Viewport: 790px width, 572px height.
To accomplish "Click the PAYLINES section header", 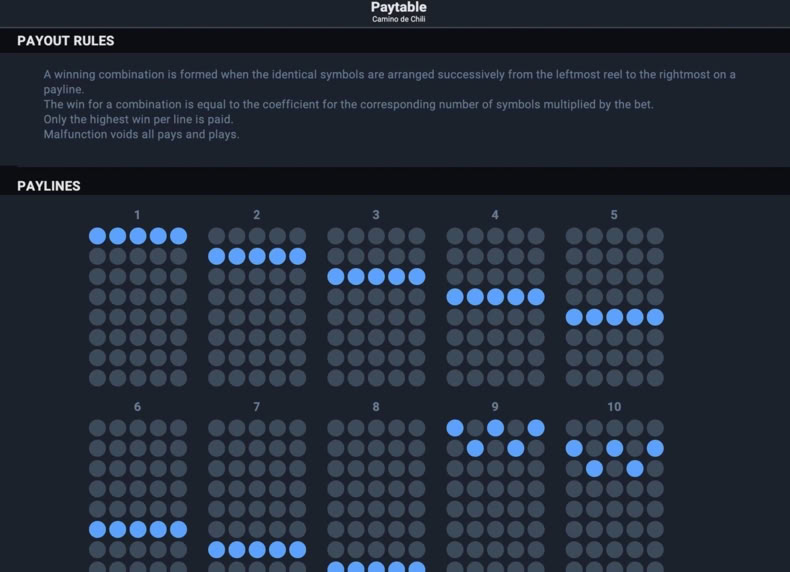I will (49, 186).
